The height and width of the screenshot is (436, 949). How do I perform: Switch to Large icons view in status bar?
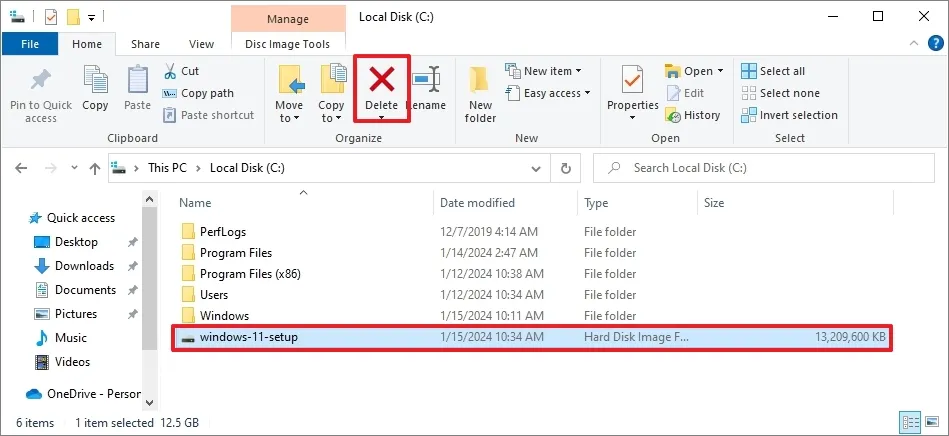933,422
